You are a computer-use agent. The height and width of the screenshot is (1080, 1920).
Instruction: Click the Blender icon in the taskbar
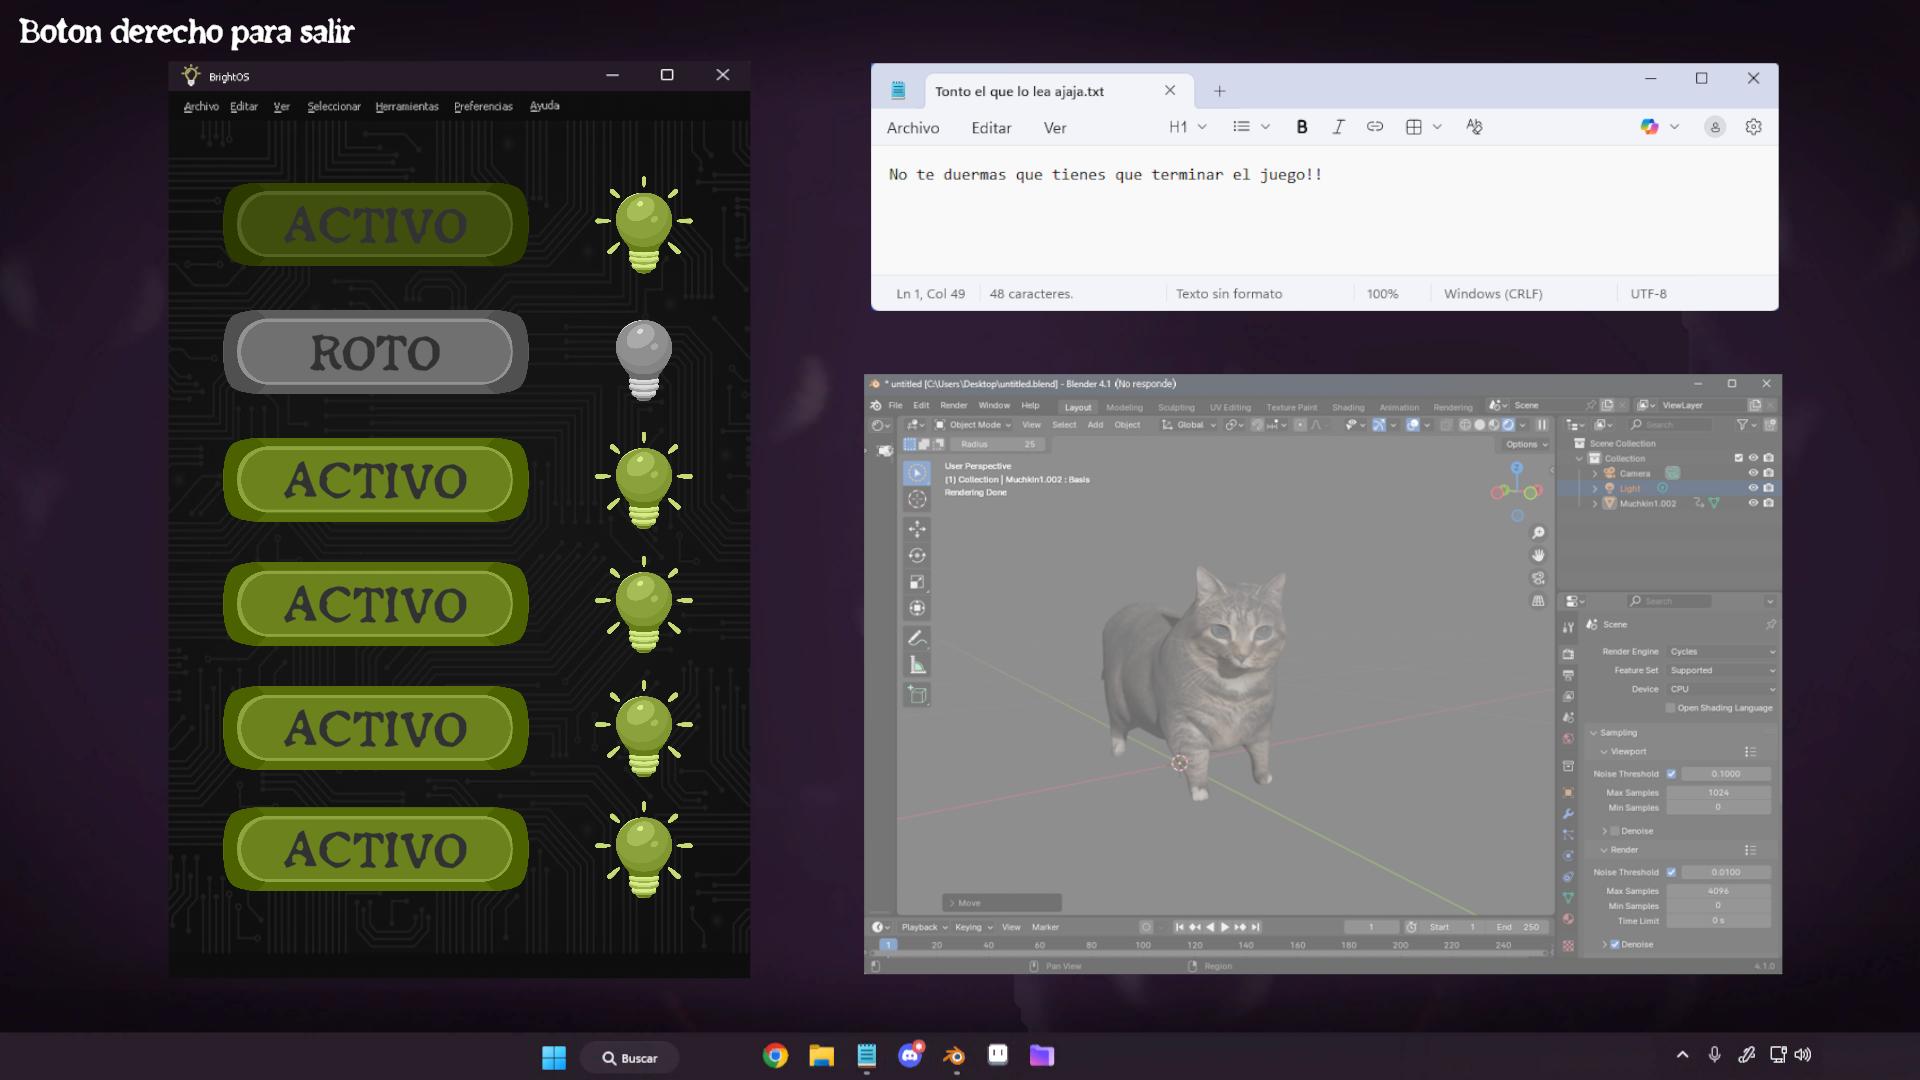pyautogui.click(x=954, y=1056)
